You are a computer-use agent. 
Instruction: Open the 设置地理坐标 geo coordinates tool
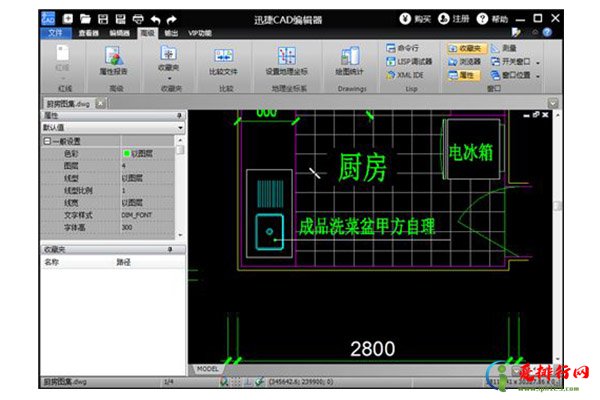point(287,60)
